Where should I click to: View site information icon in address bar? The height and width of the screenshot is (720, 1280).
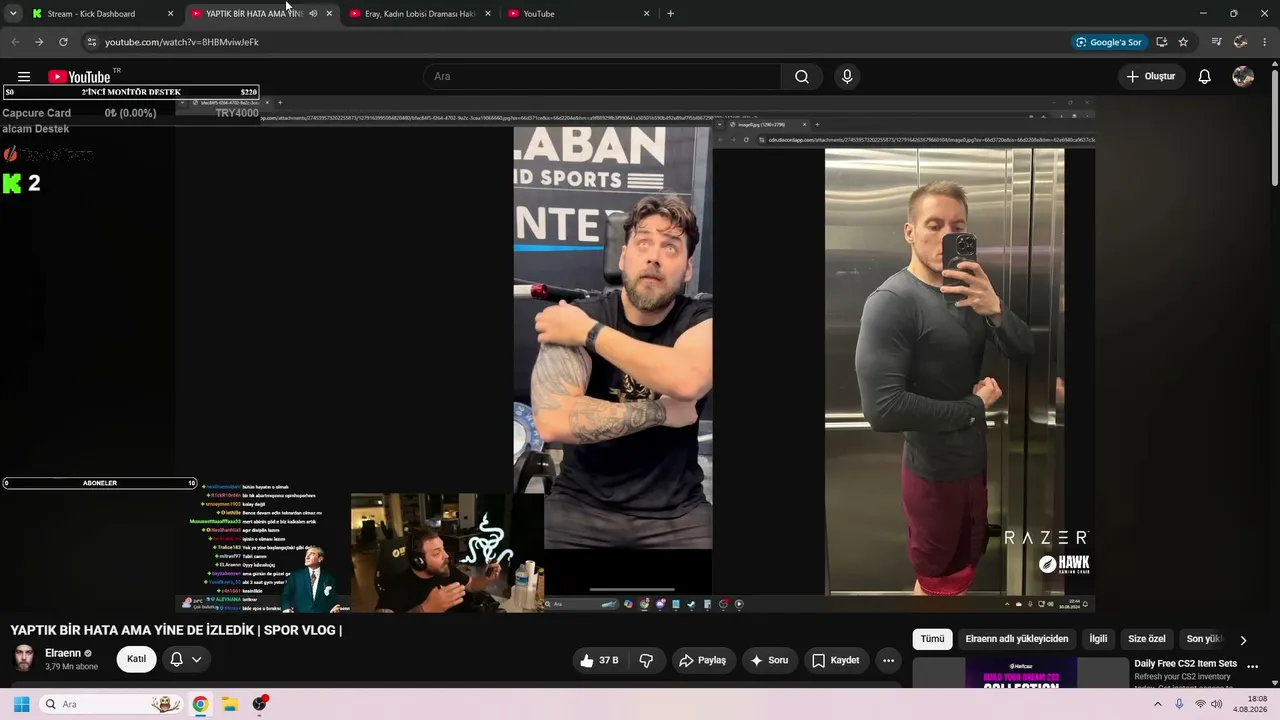91,42
